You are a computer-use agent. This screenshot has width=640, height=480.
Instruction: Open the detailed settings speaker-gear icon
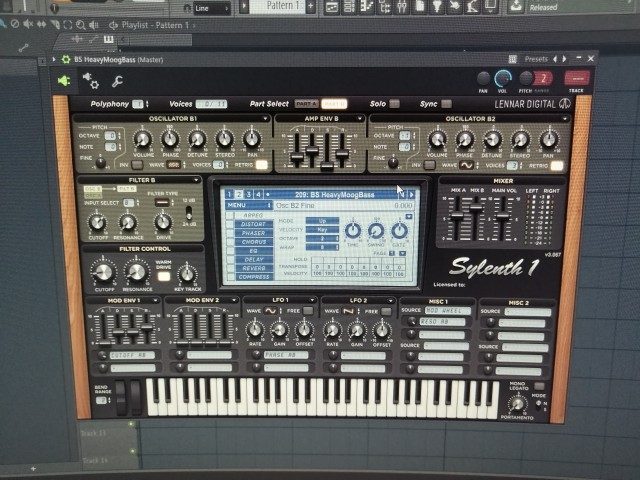[x=91, y=80]
